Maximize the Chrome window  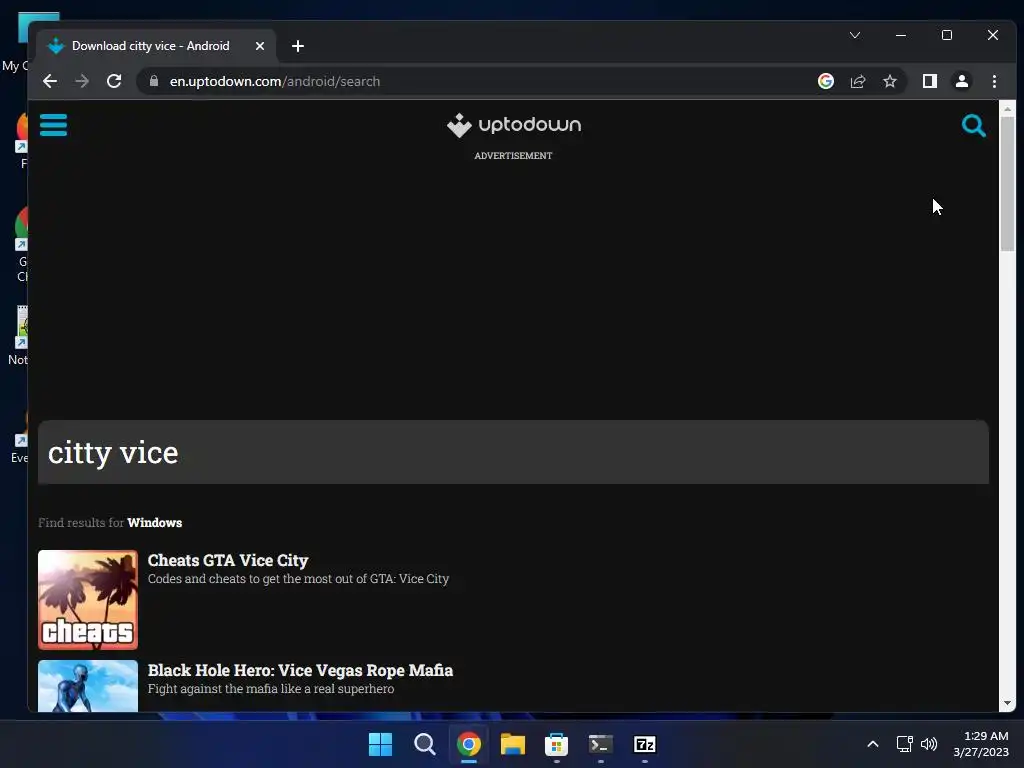click(x=947, y=35)
